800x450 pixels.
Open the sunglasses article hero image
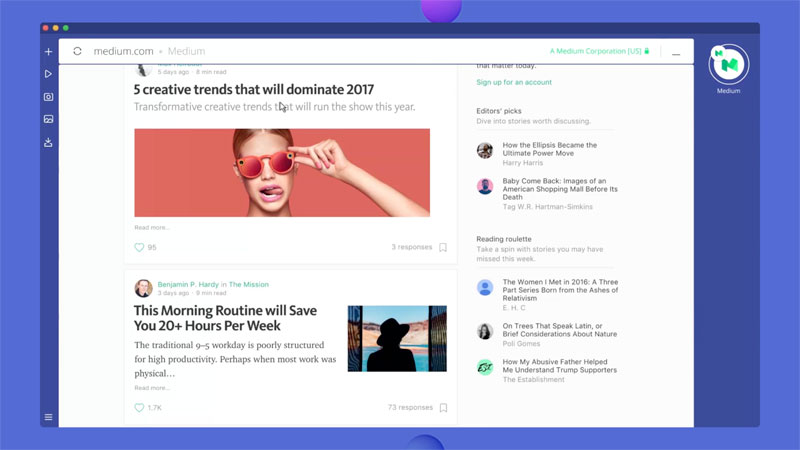pyautogui.click(x=282, y=172)
